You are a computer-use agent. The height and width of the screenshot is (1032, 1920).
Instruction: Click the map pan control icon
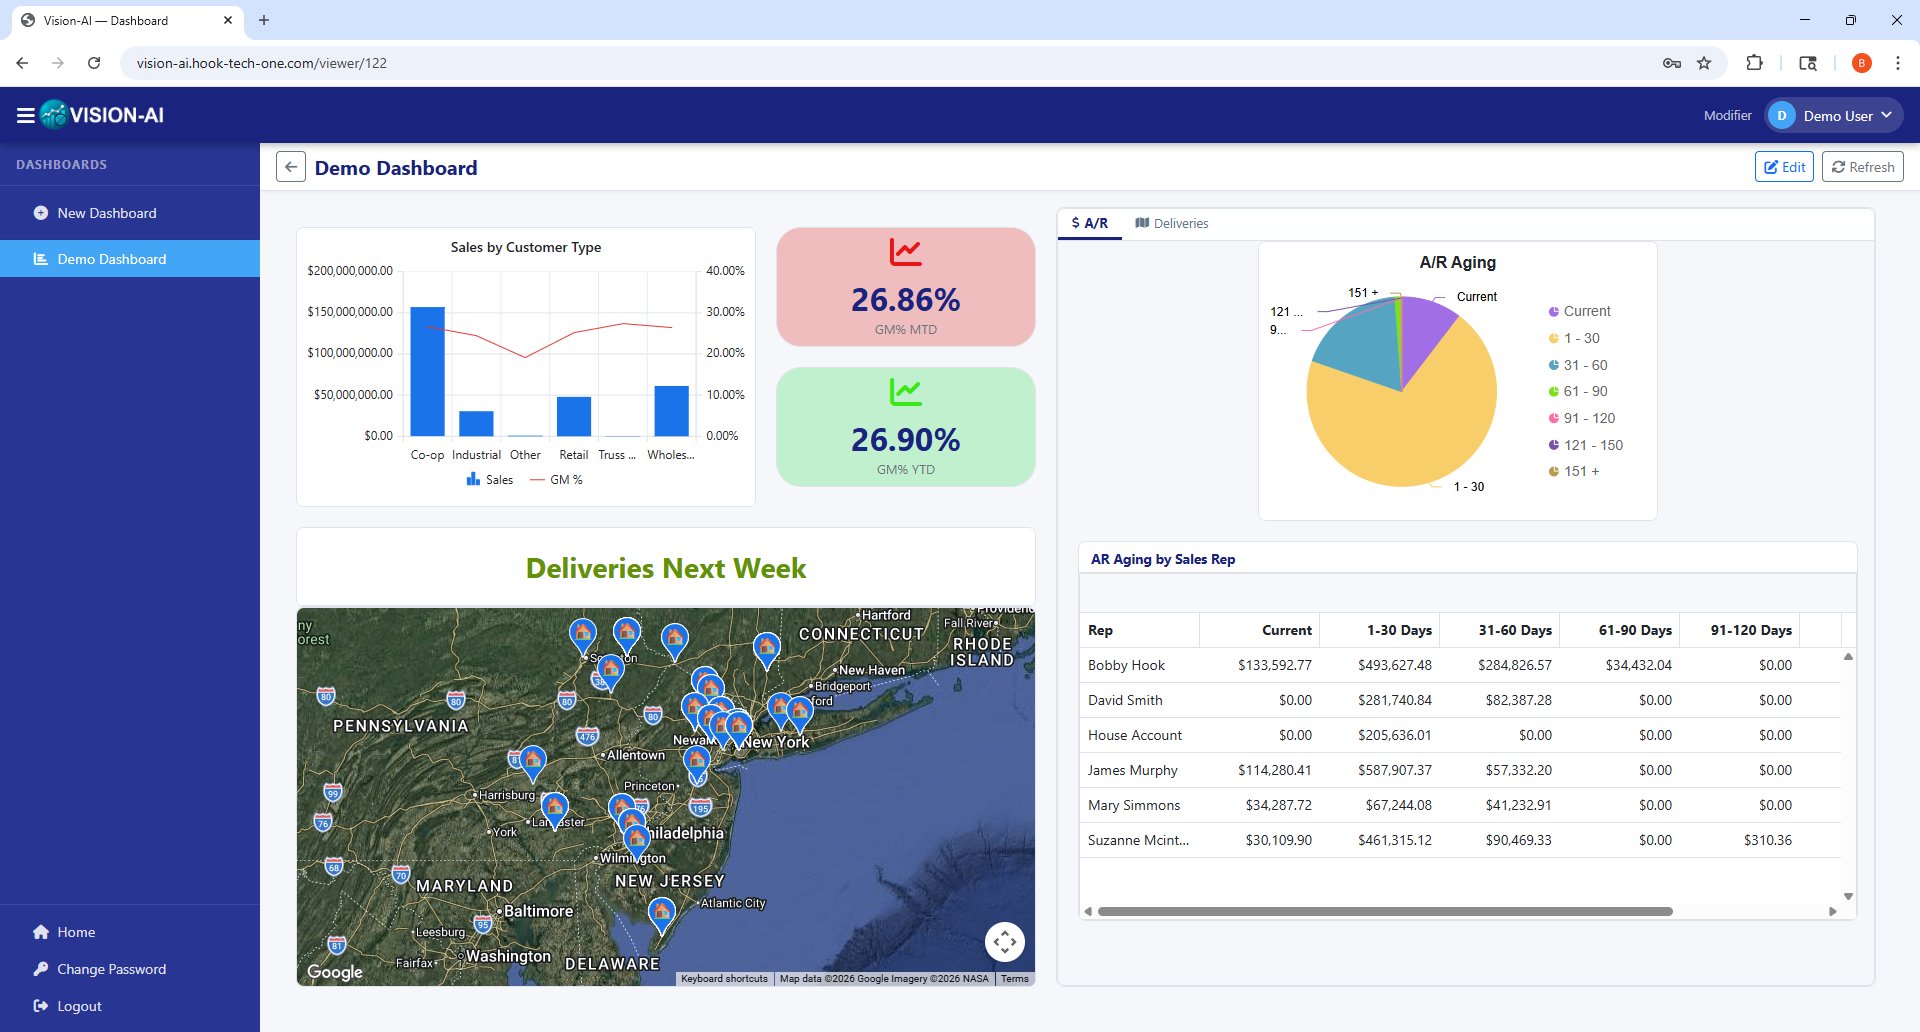(x=1005, y=941)
